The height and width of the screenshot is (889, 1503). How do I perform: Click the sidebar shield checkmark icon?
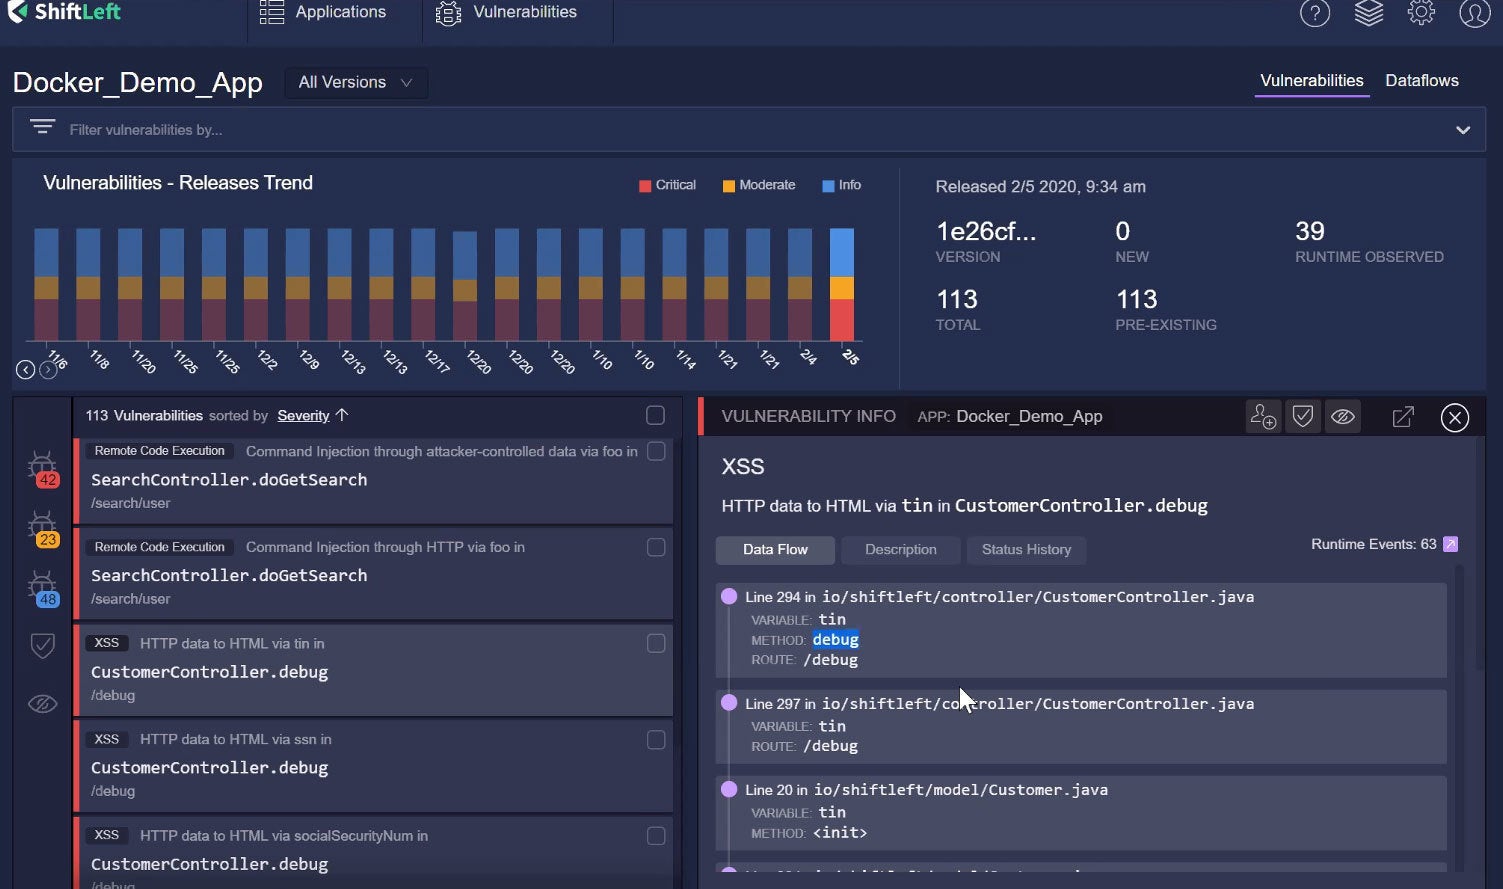(42, 645)
